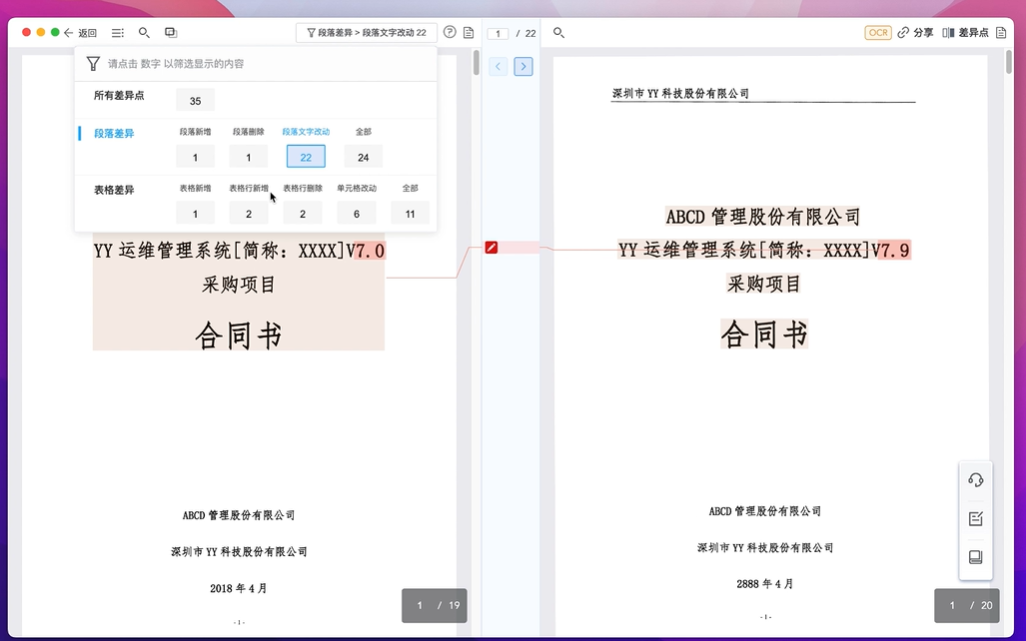Go to previous difference with left arrow
The height and width of the screenshot is (641, 1026).
tap(498, 66)
